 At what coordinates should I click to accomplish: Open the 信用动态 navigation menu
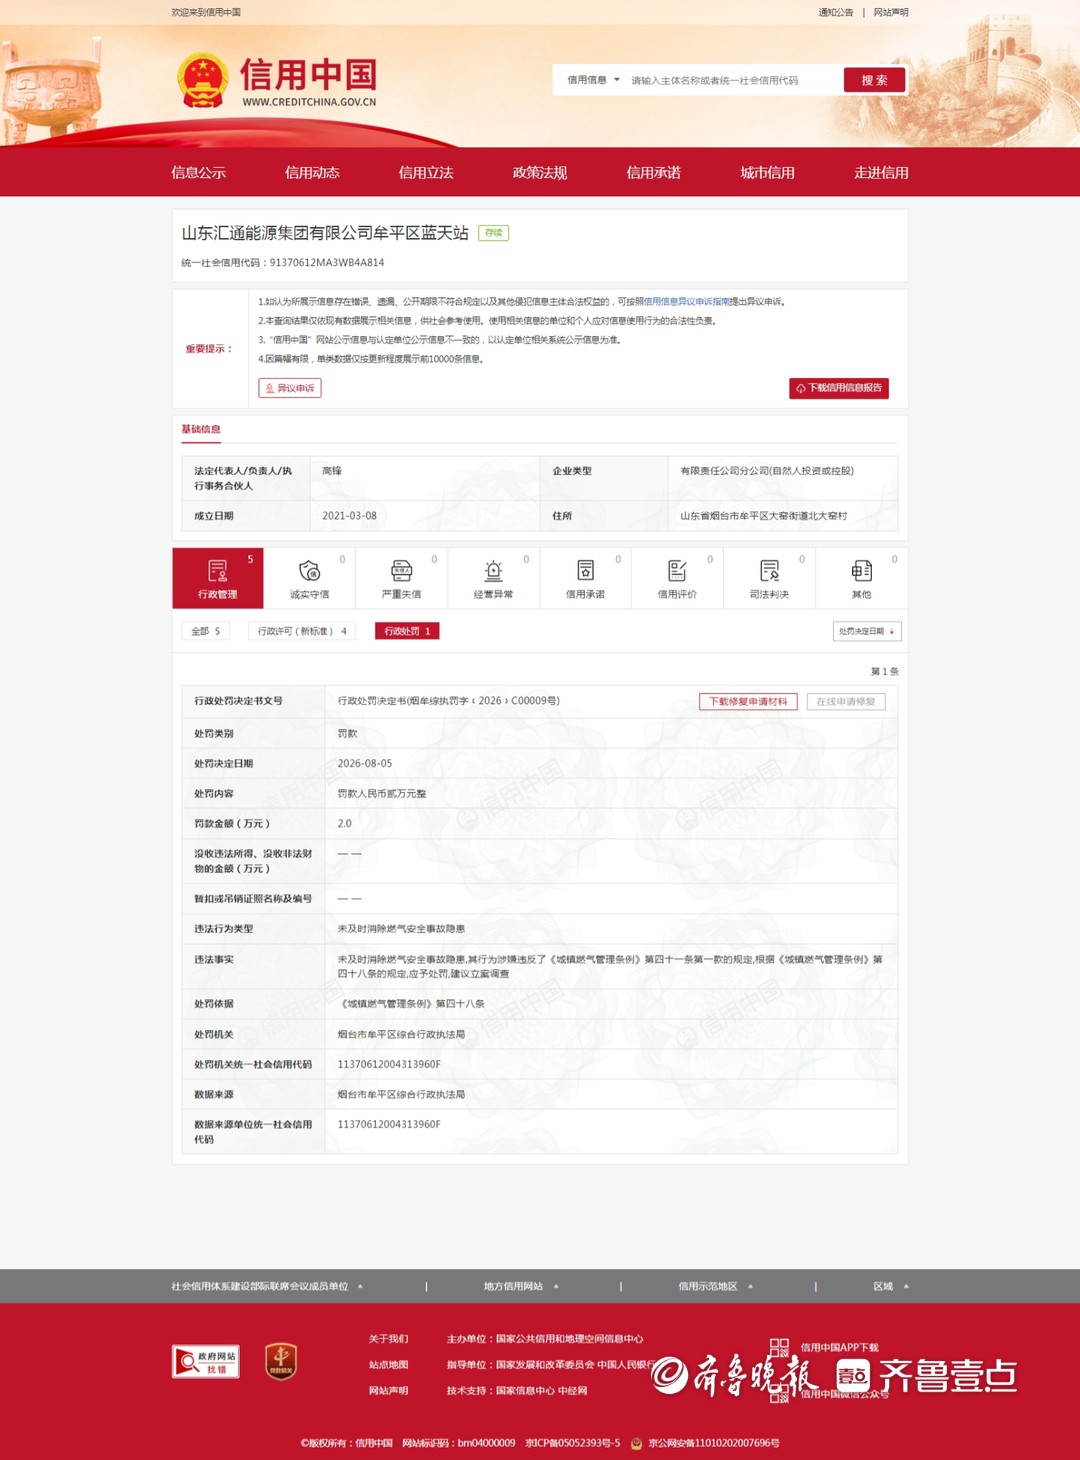click(312, 172)
